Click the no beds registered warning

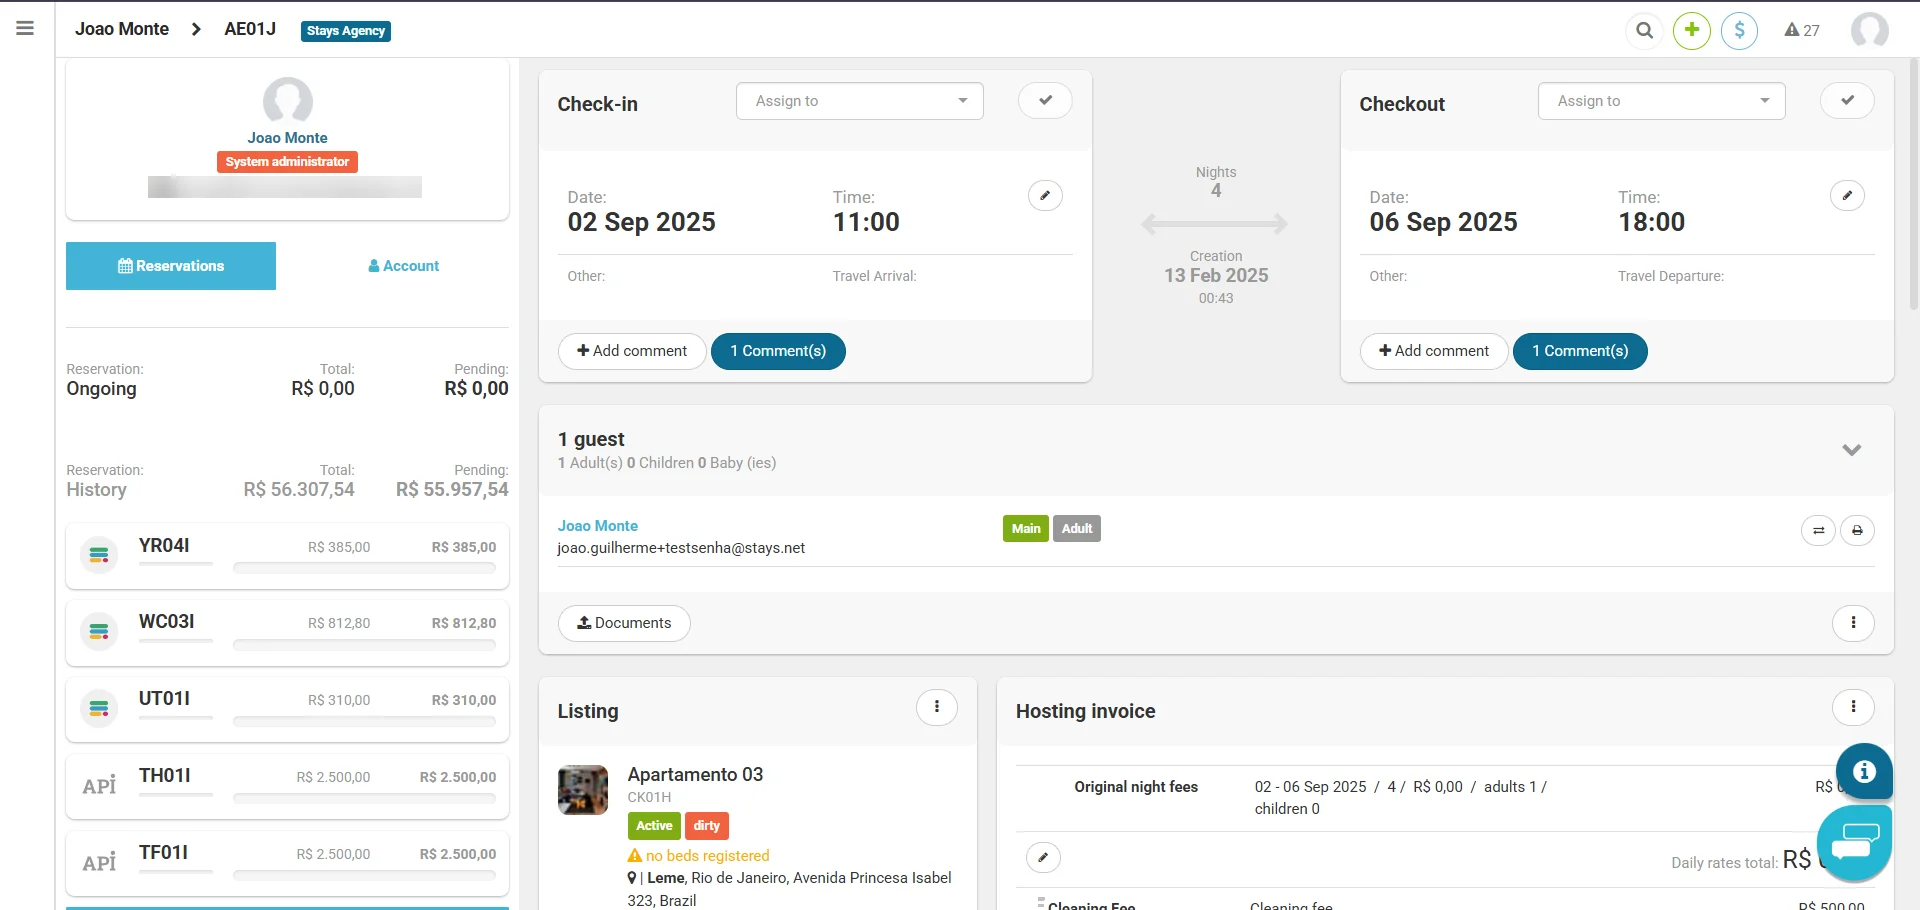tap(699, 855)
